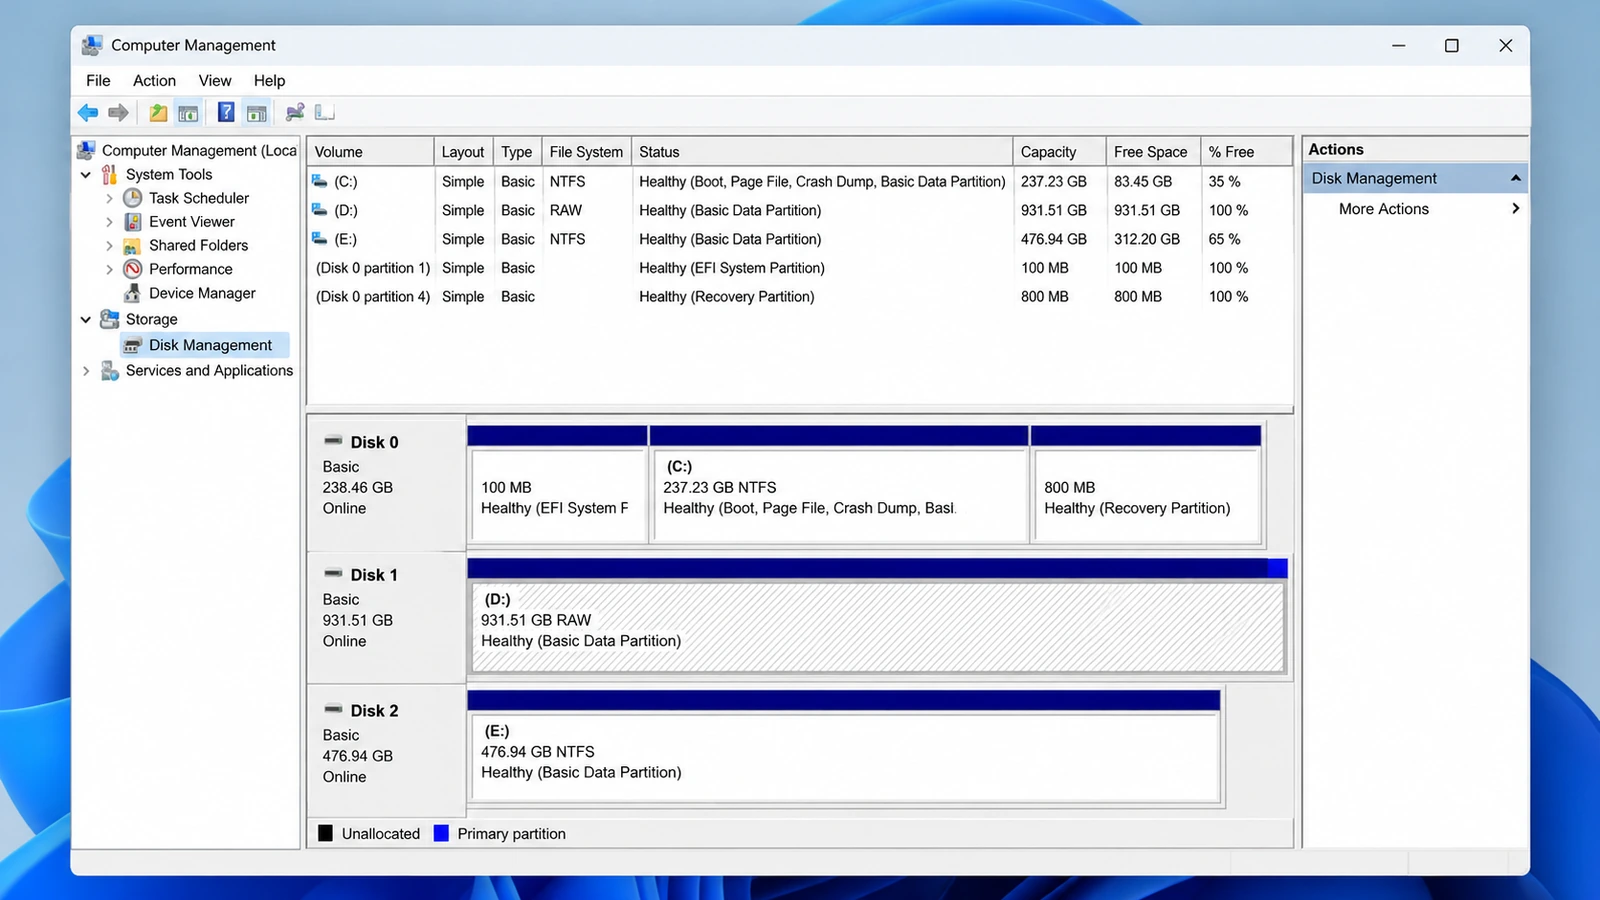Click the Disk 1 label in the graphical view
Viewport: 1600px width, 900px height.
374,575
